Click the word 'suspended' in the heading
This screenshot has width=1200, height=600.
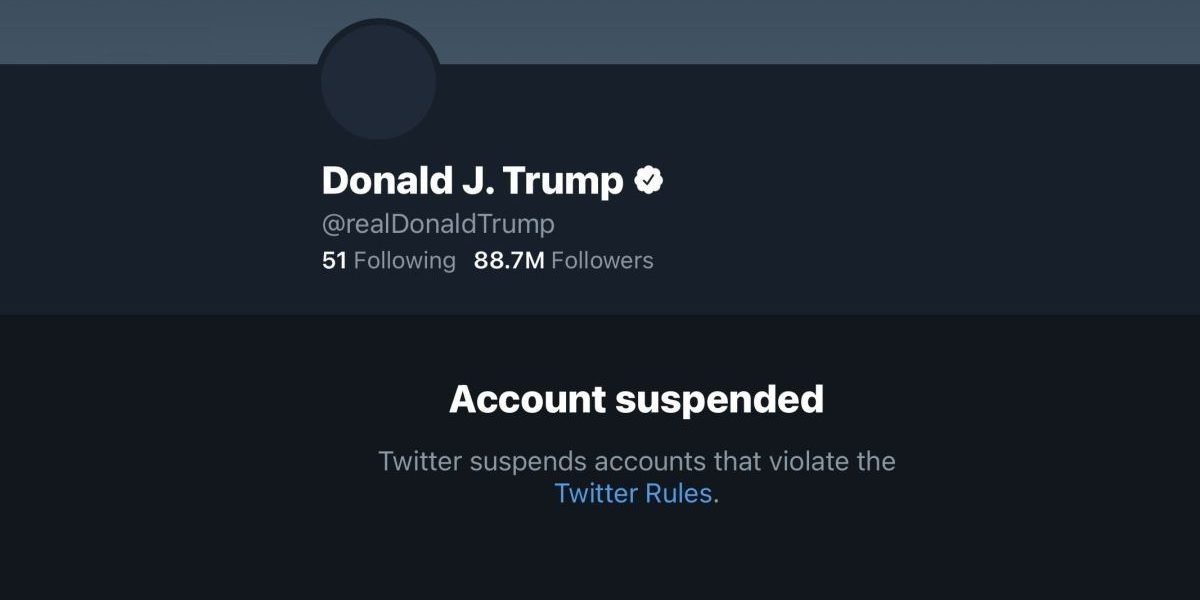pos(719,399)
